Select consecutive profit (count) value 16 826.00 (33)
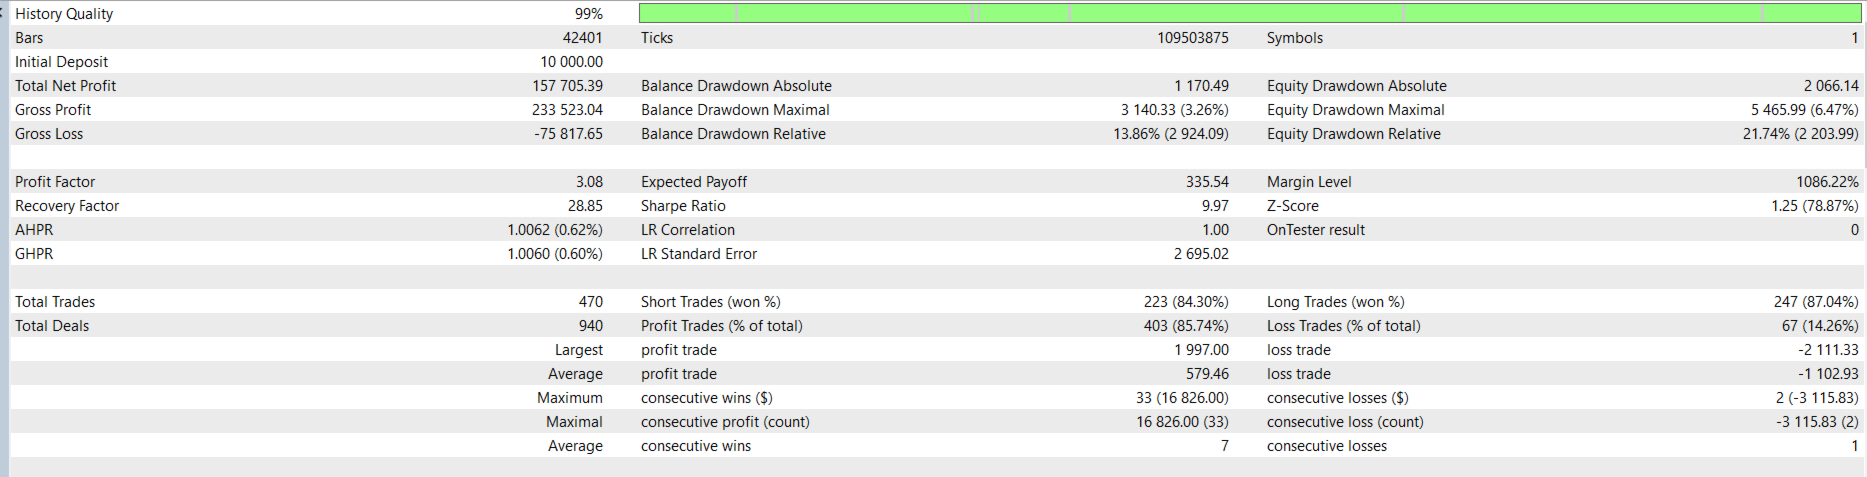The width and height of the screenshot is (1867, 477). coord(1183,422)
